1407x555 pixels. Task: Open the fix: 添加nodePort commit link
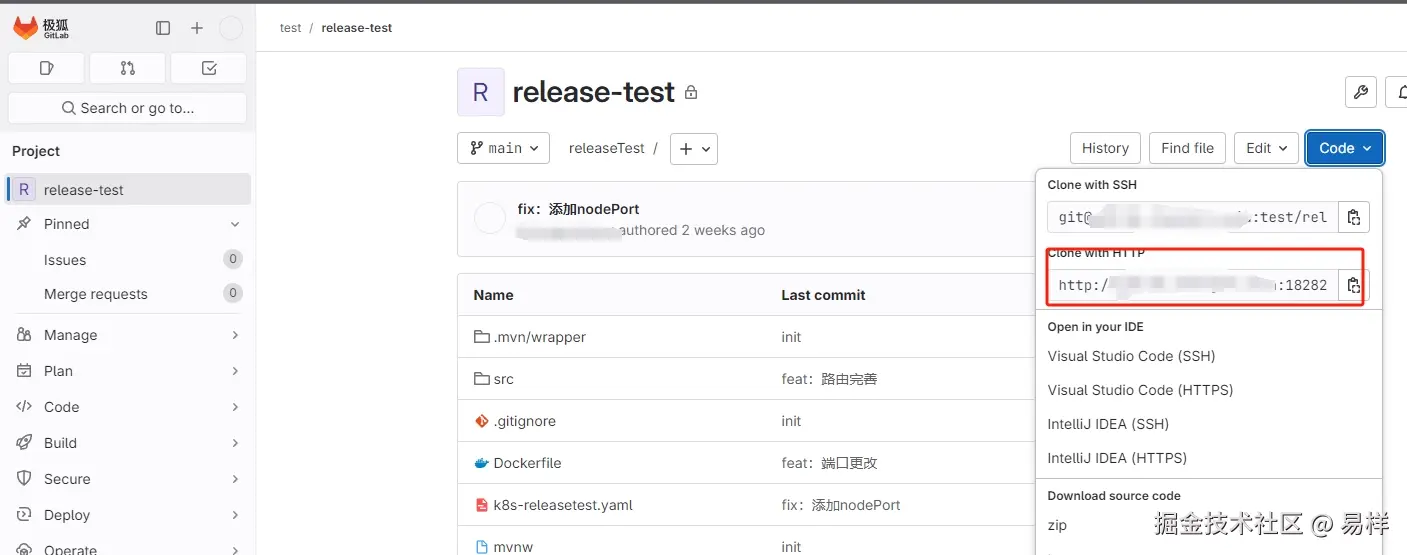(x=578, y=209)
